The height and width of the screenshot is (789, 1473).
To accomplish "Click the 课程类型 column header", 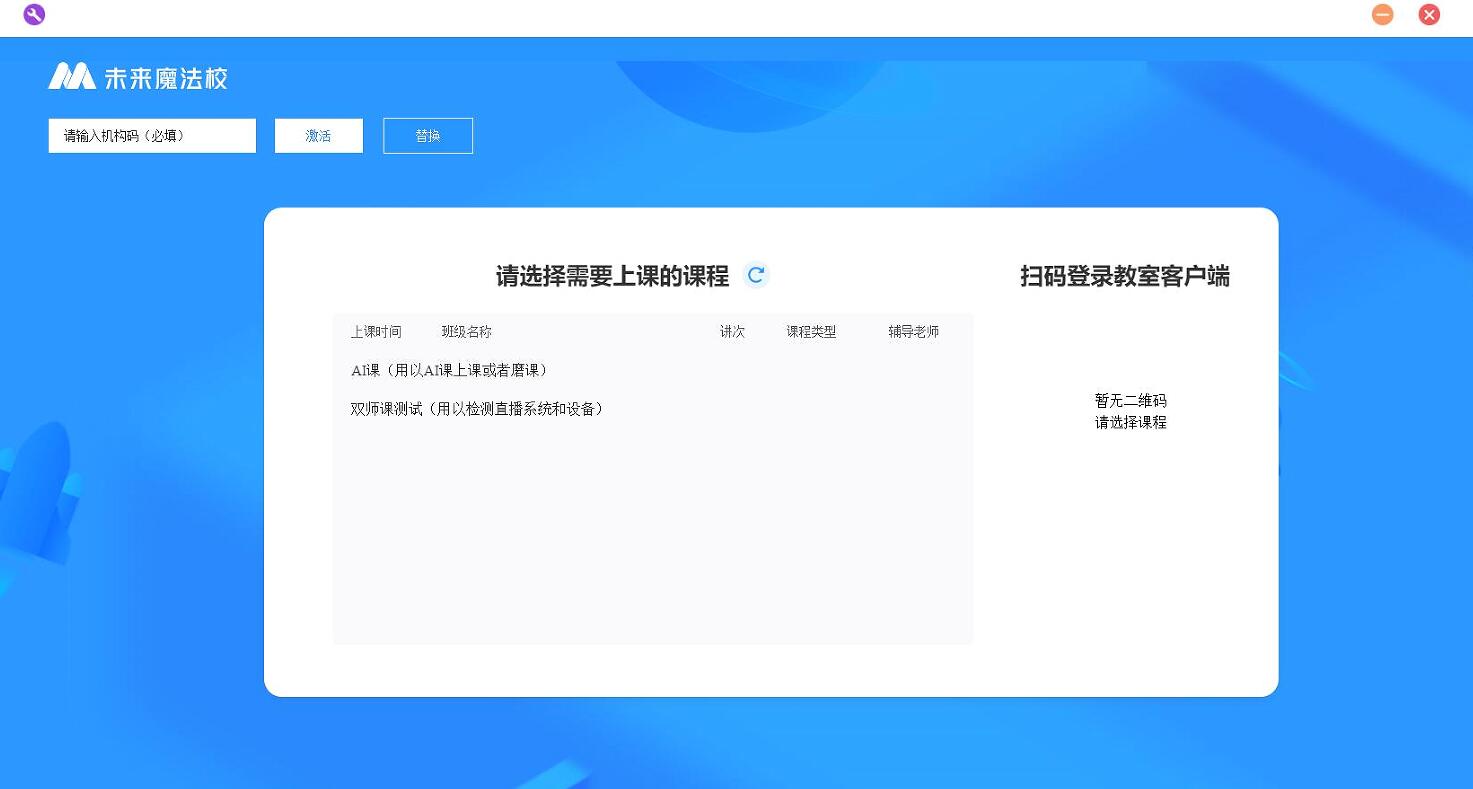I will point(811,332).
